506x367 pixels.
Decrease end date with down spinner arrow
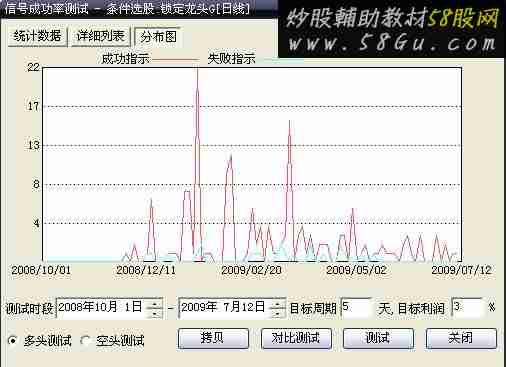277,313
